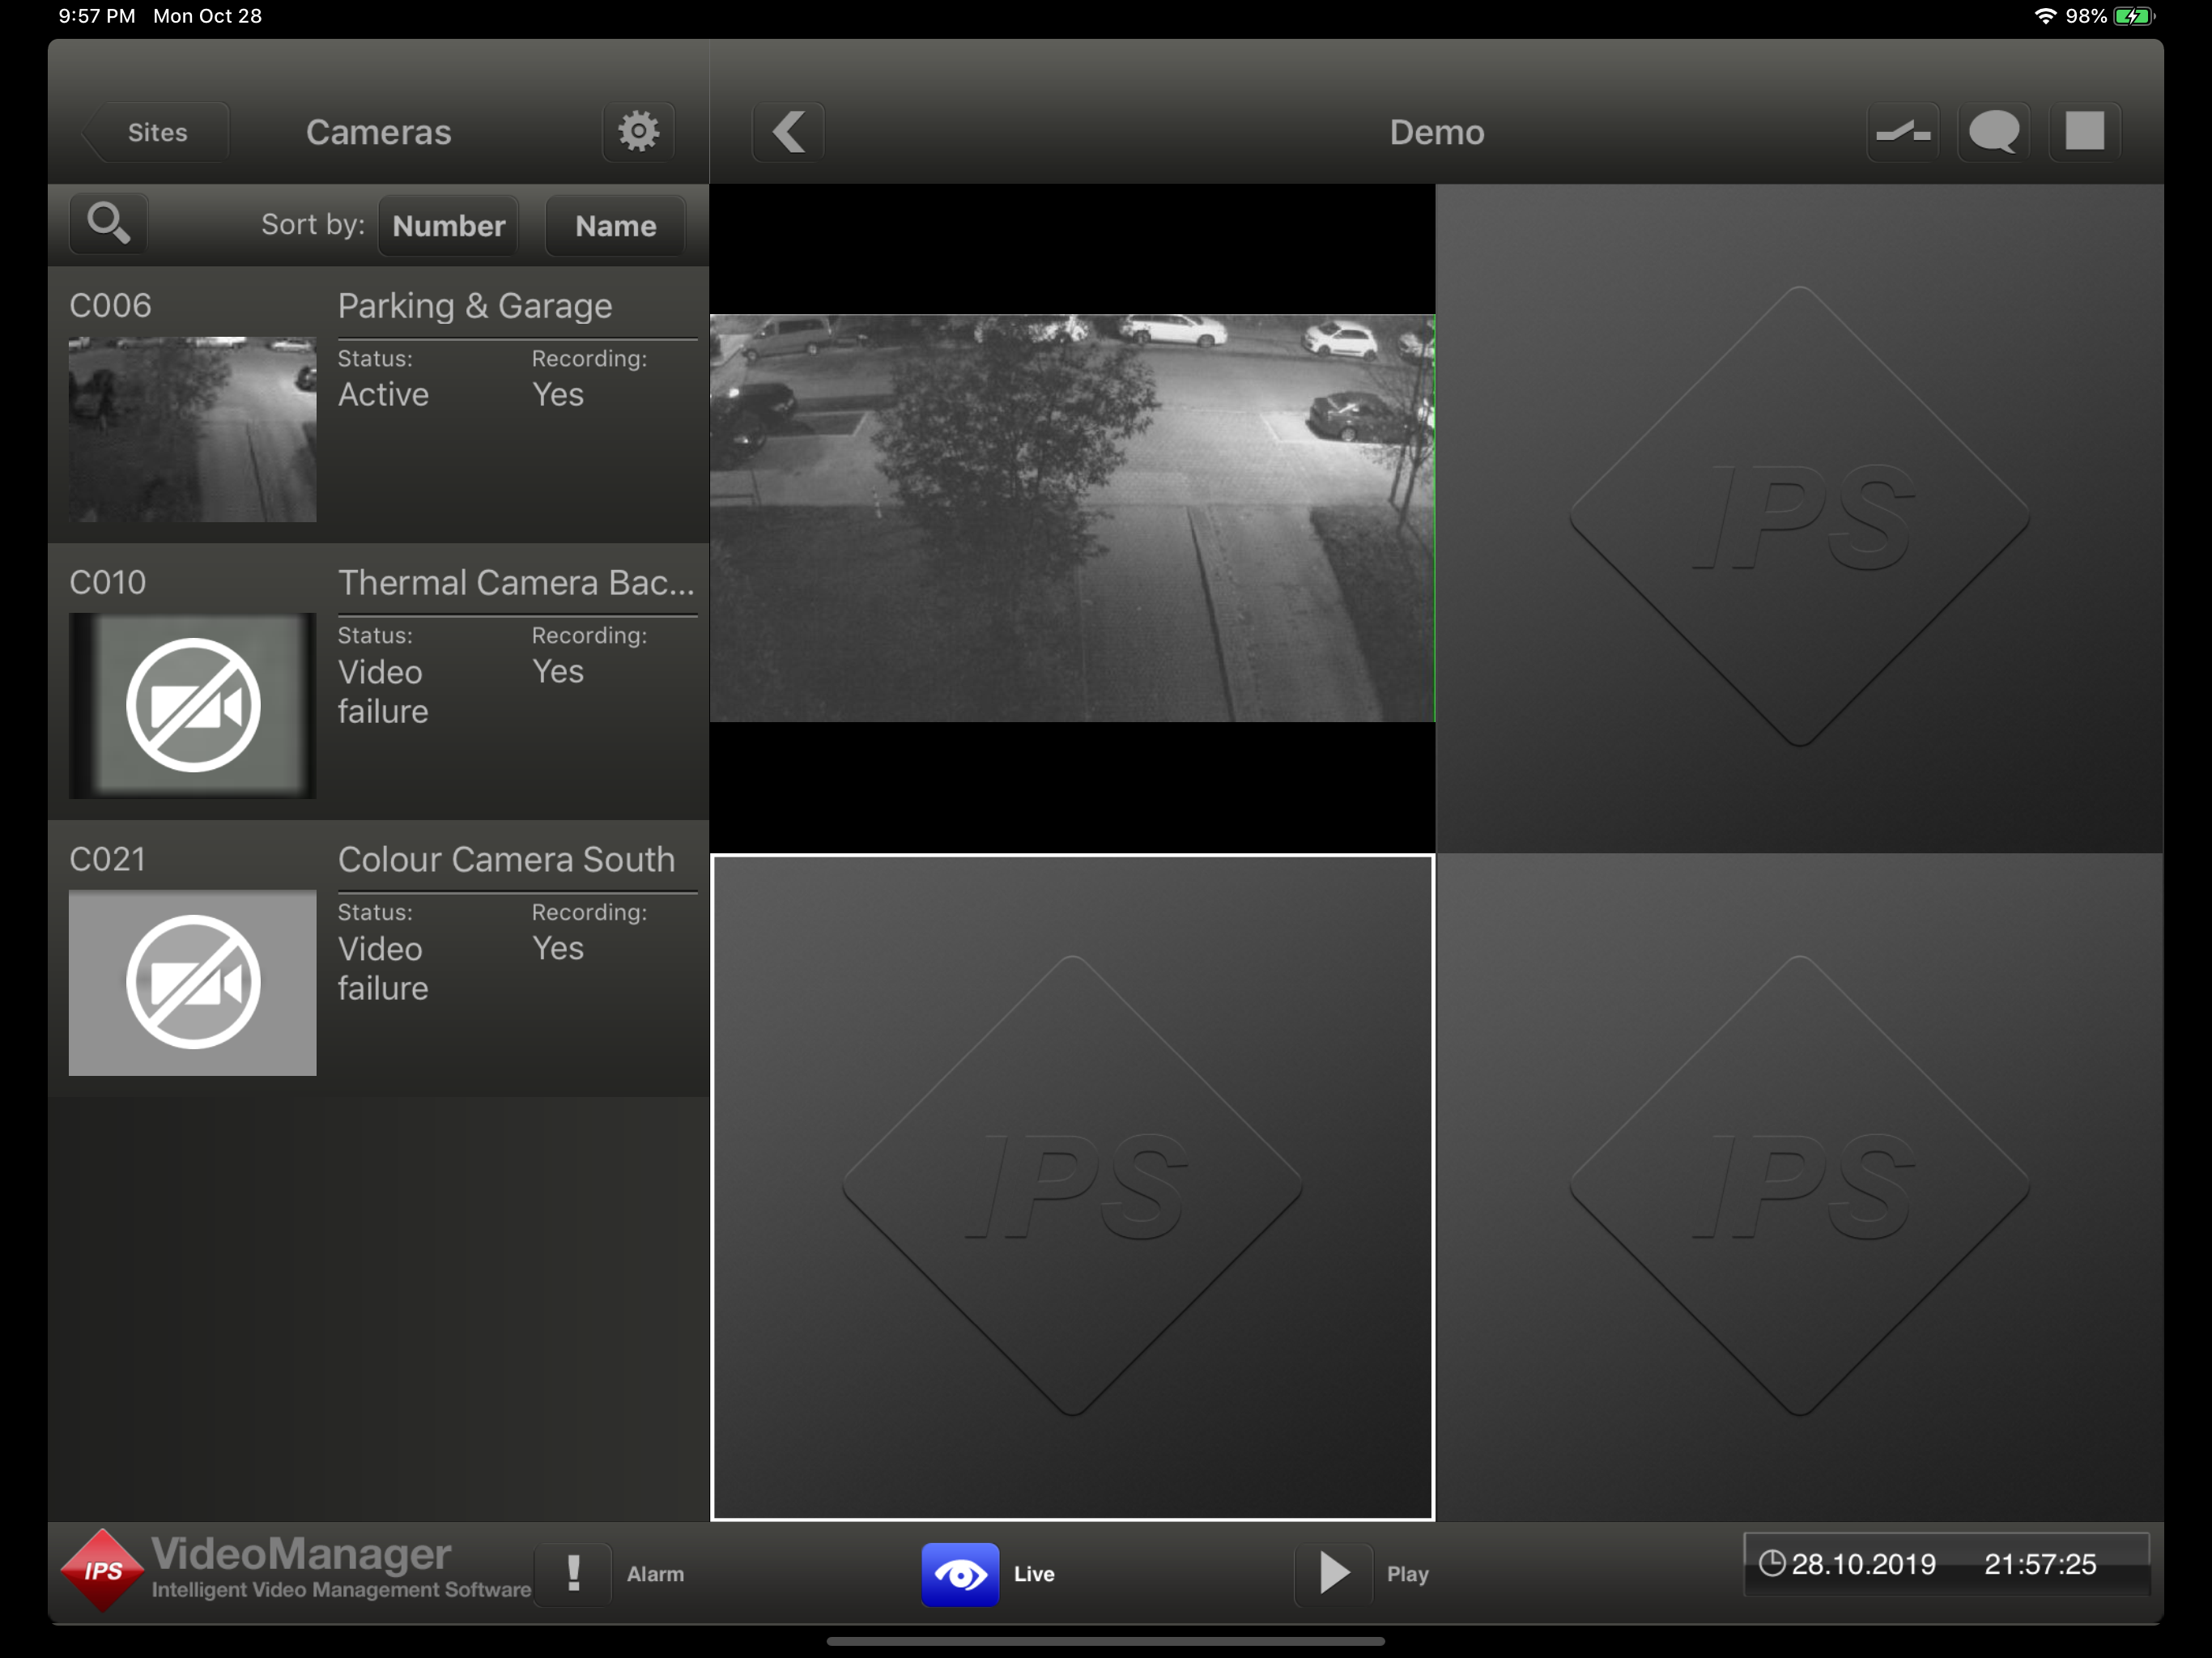Open the Parking & Garage camera name
This screenshot has width=2212, height=1658.
coord(475,306)
